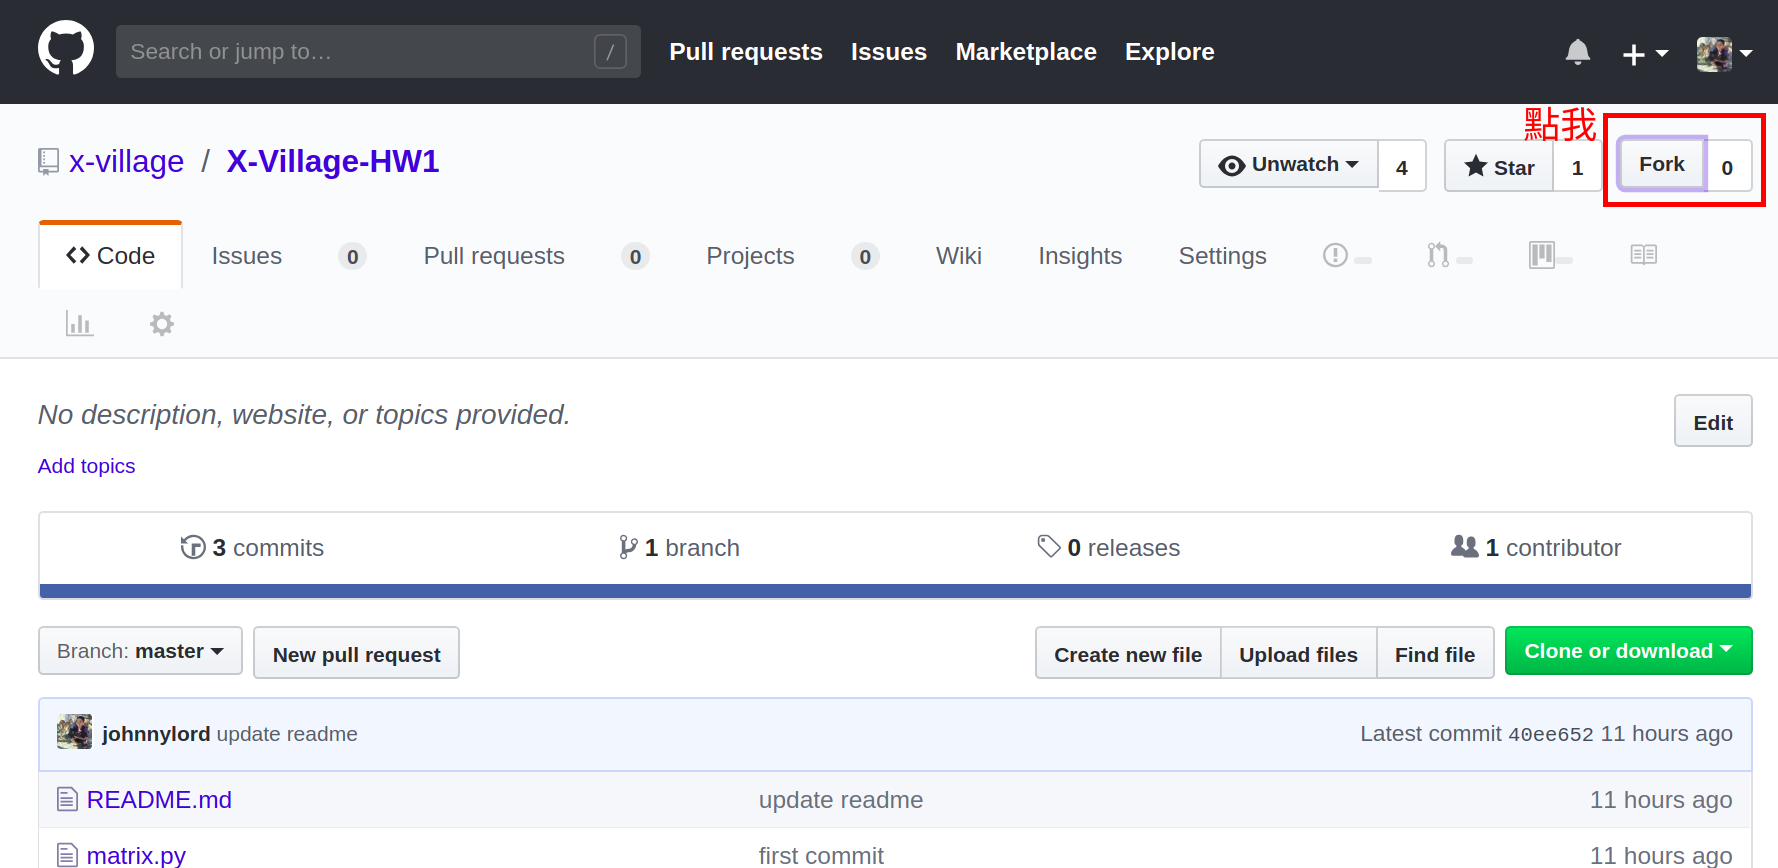Click README.md file icon

67,799
